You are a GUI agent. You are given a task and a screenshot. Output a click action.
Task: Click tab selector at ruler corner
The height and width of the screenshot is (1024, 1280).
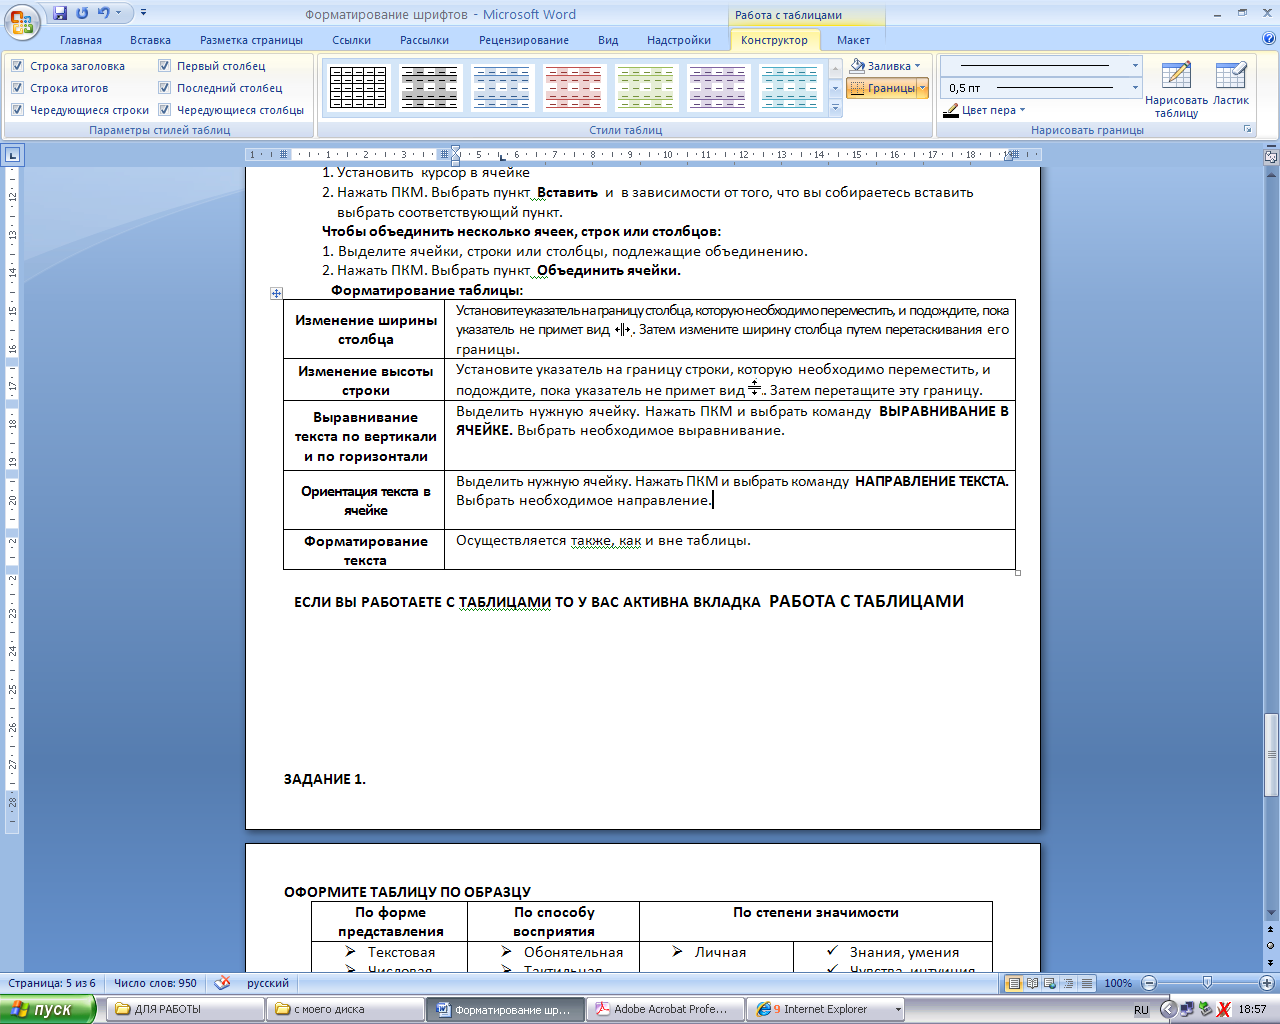12,155
